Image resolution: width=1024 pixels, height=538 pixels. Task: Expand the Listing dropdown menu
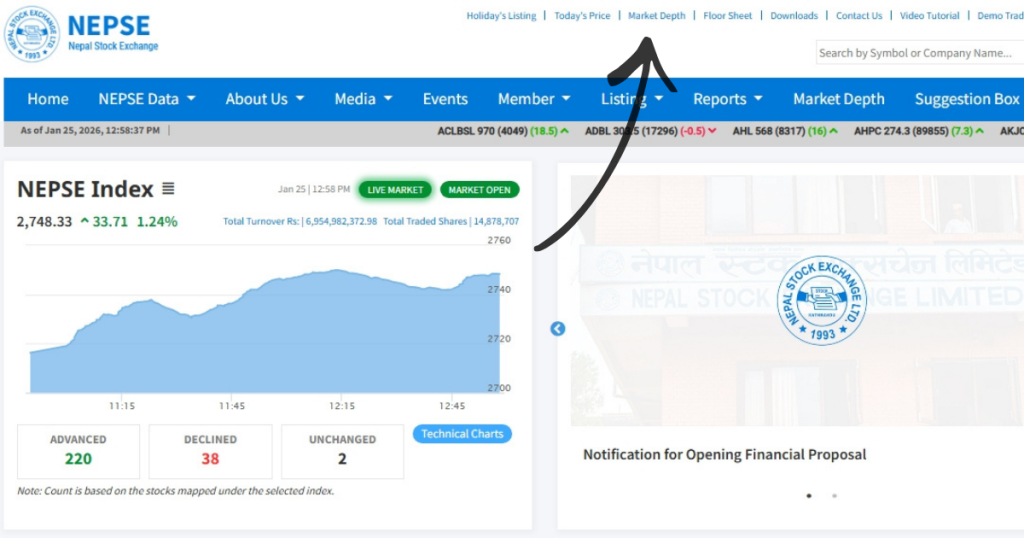click(x=632, y=99)
